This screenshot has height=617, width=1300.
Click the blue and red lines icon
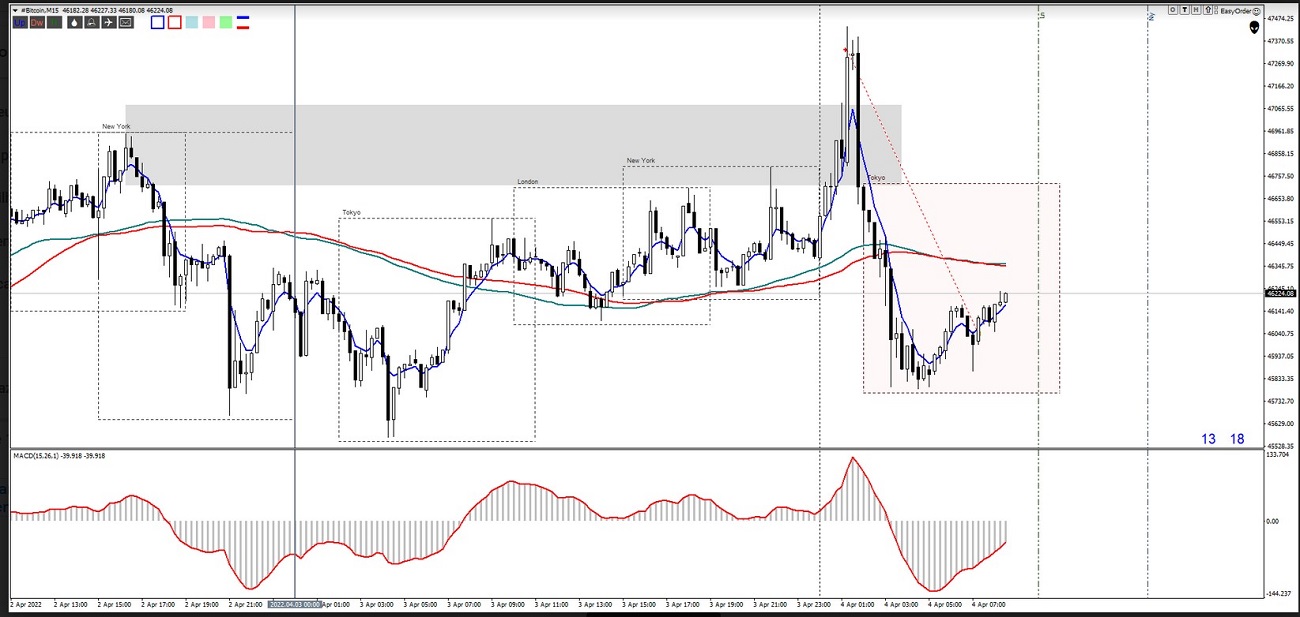[243, 22]
